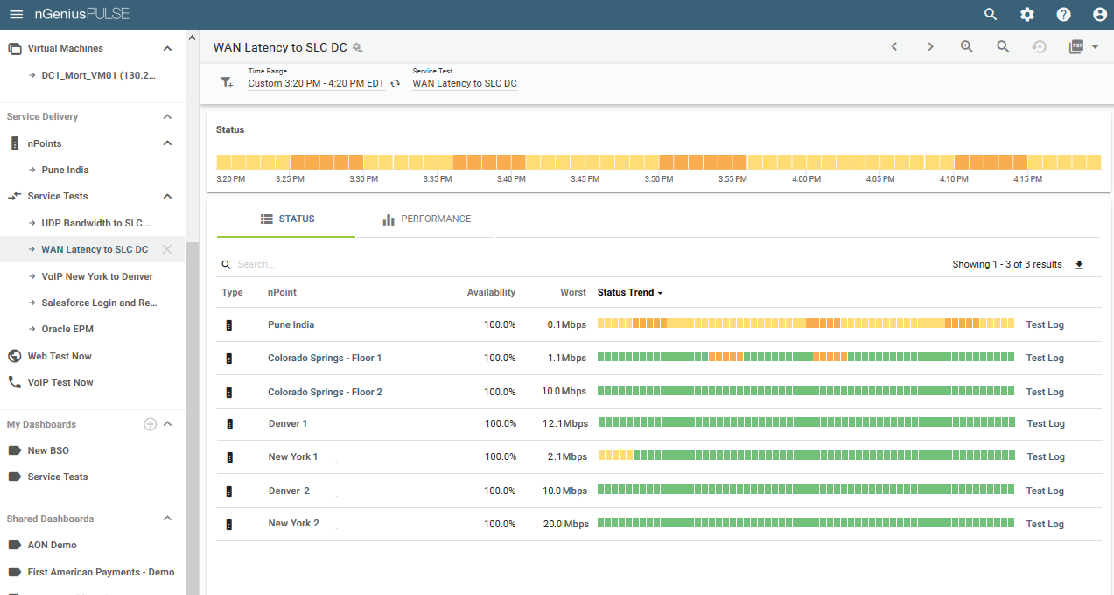The image size is (1114, 595).
Task: Open the Service Test selector
Action: coord(465,83)
